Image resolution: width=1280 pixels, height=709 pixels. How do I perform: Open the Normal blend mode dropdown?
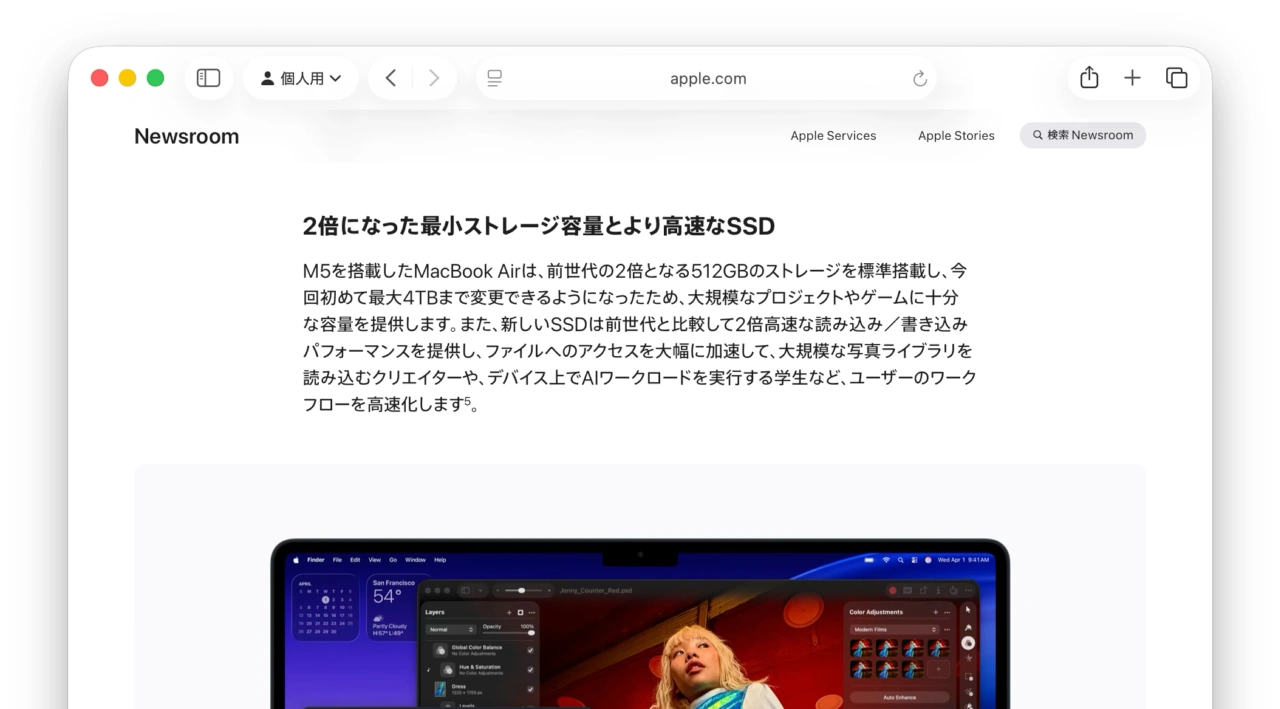click(451, 629)
